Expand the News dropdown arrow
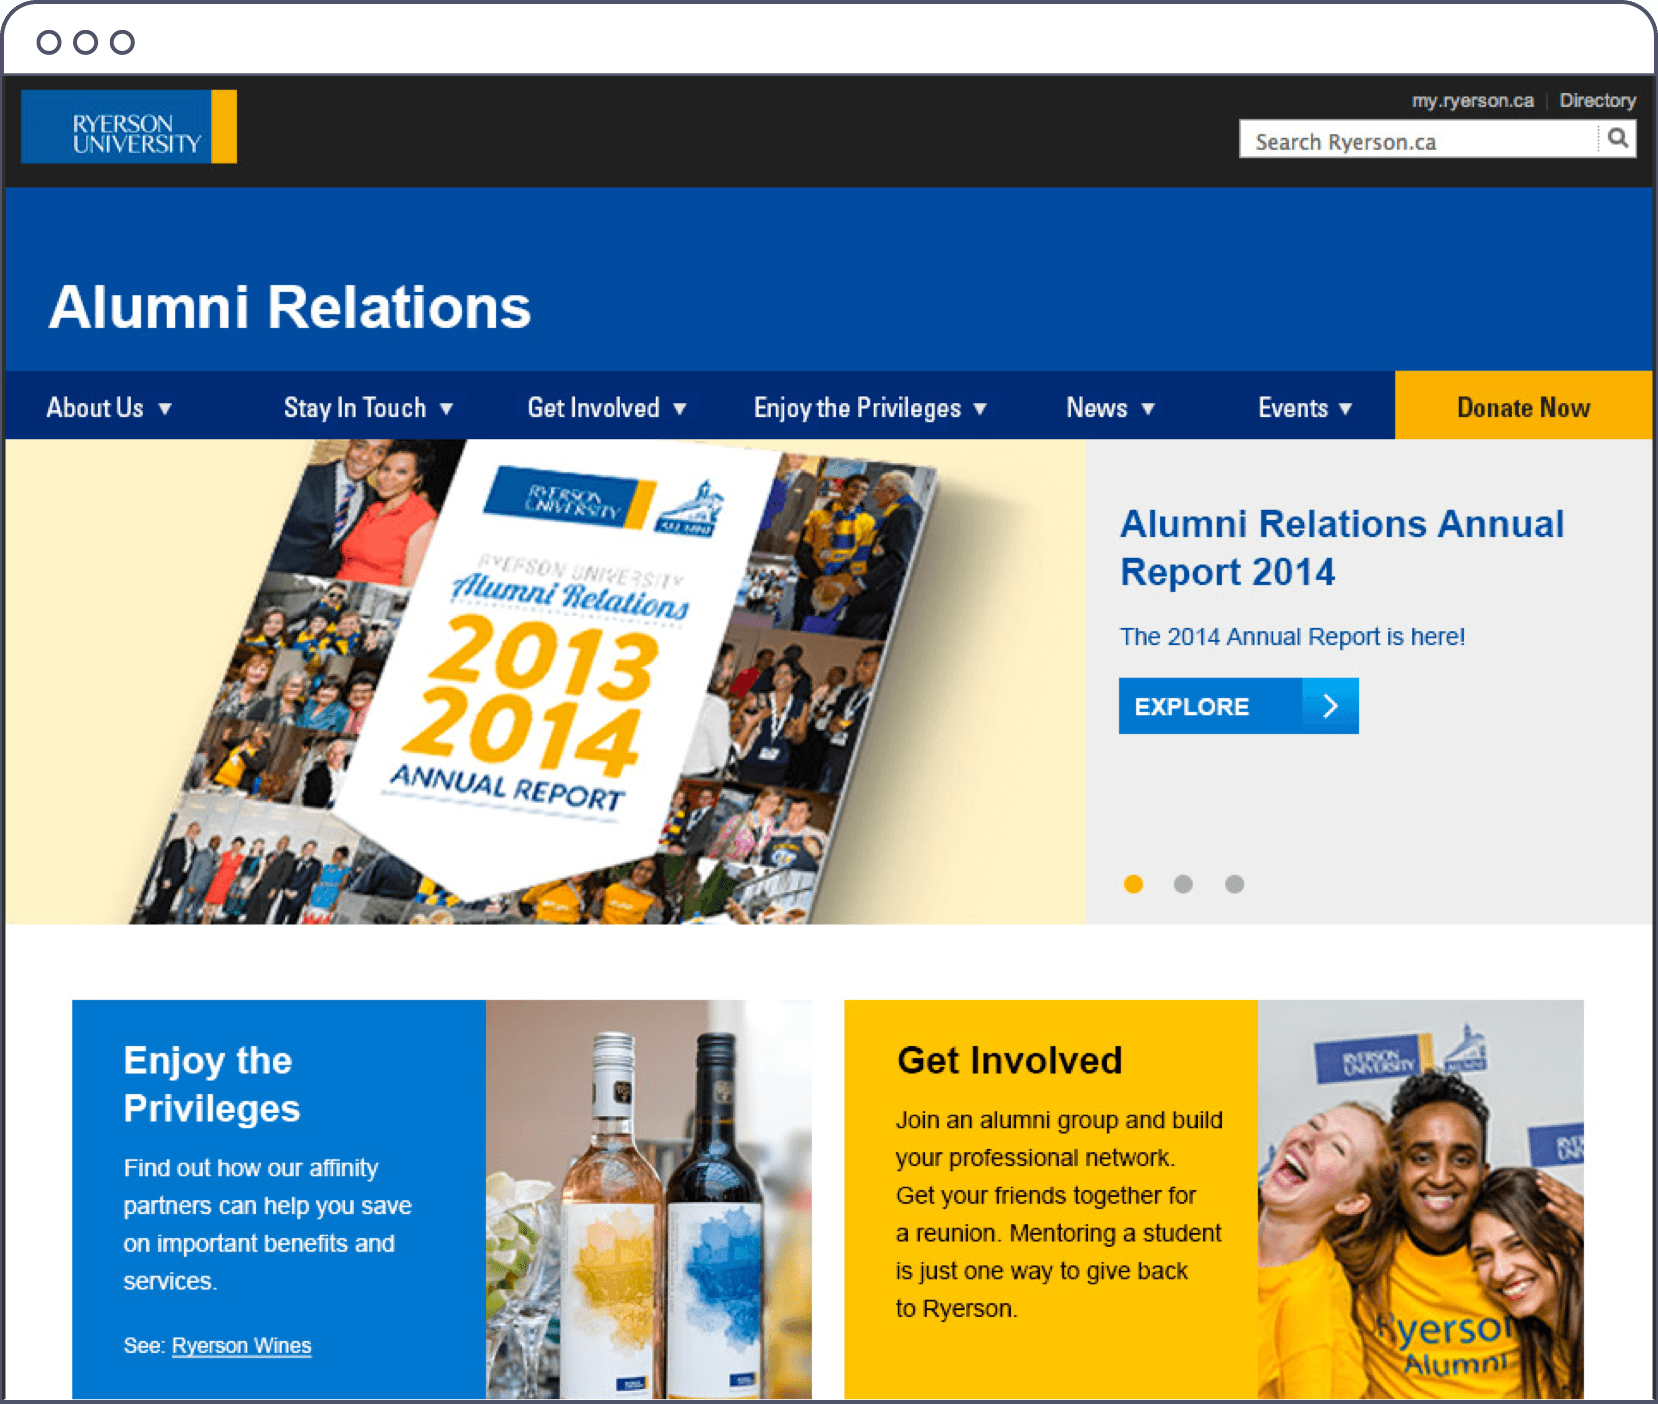1658x1404 pixels. click(1148, 408)
